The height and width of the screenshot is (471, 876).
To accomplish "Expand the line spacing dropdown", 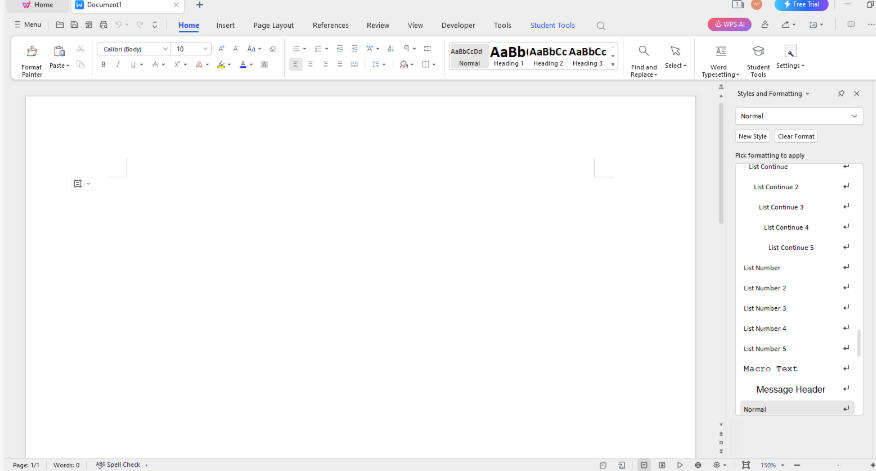I will (x=384, y=65).
